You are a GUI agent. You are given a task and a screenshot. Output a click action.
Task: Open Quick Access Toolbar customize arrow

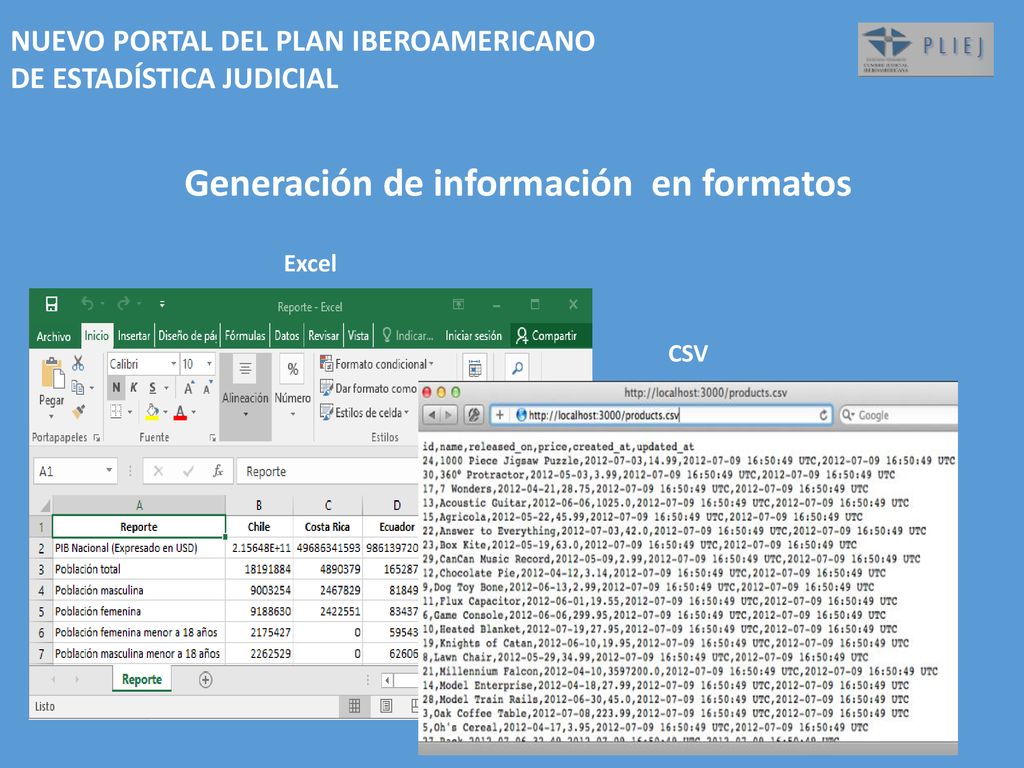tap(162, 304)
